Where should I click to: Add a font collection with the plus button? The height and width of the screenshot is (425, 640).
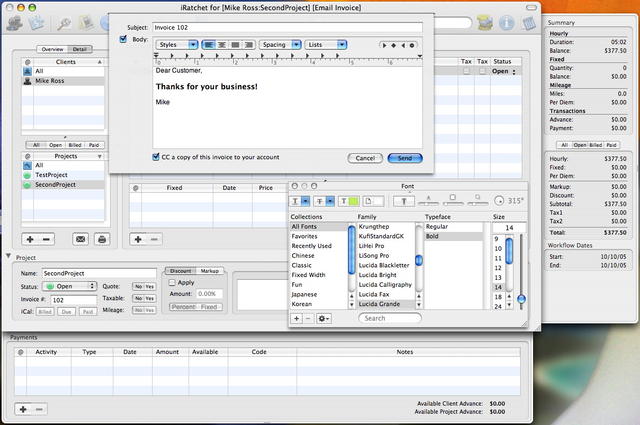point(297,318)
